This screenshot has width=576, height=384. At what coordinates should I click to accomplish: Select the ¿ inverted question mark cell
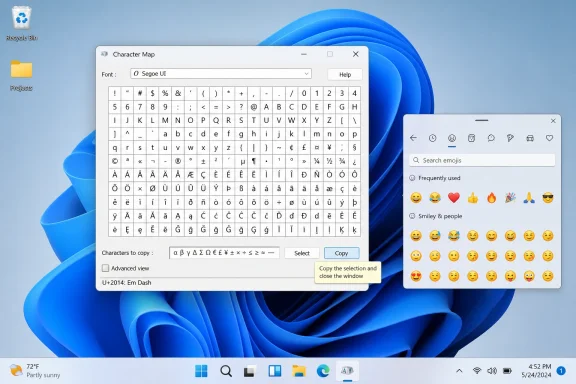click(354, 161)
